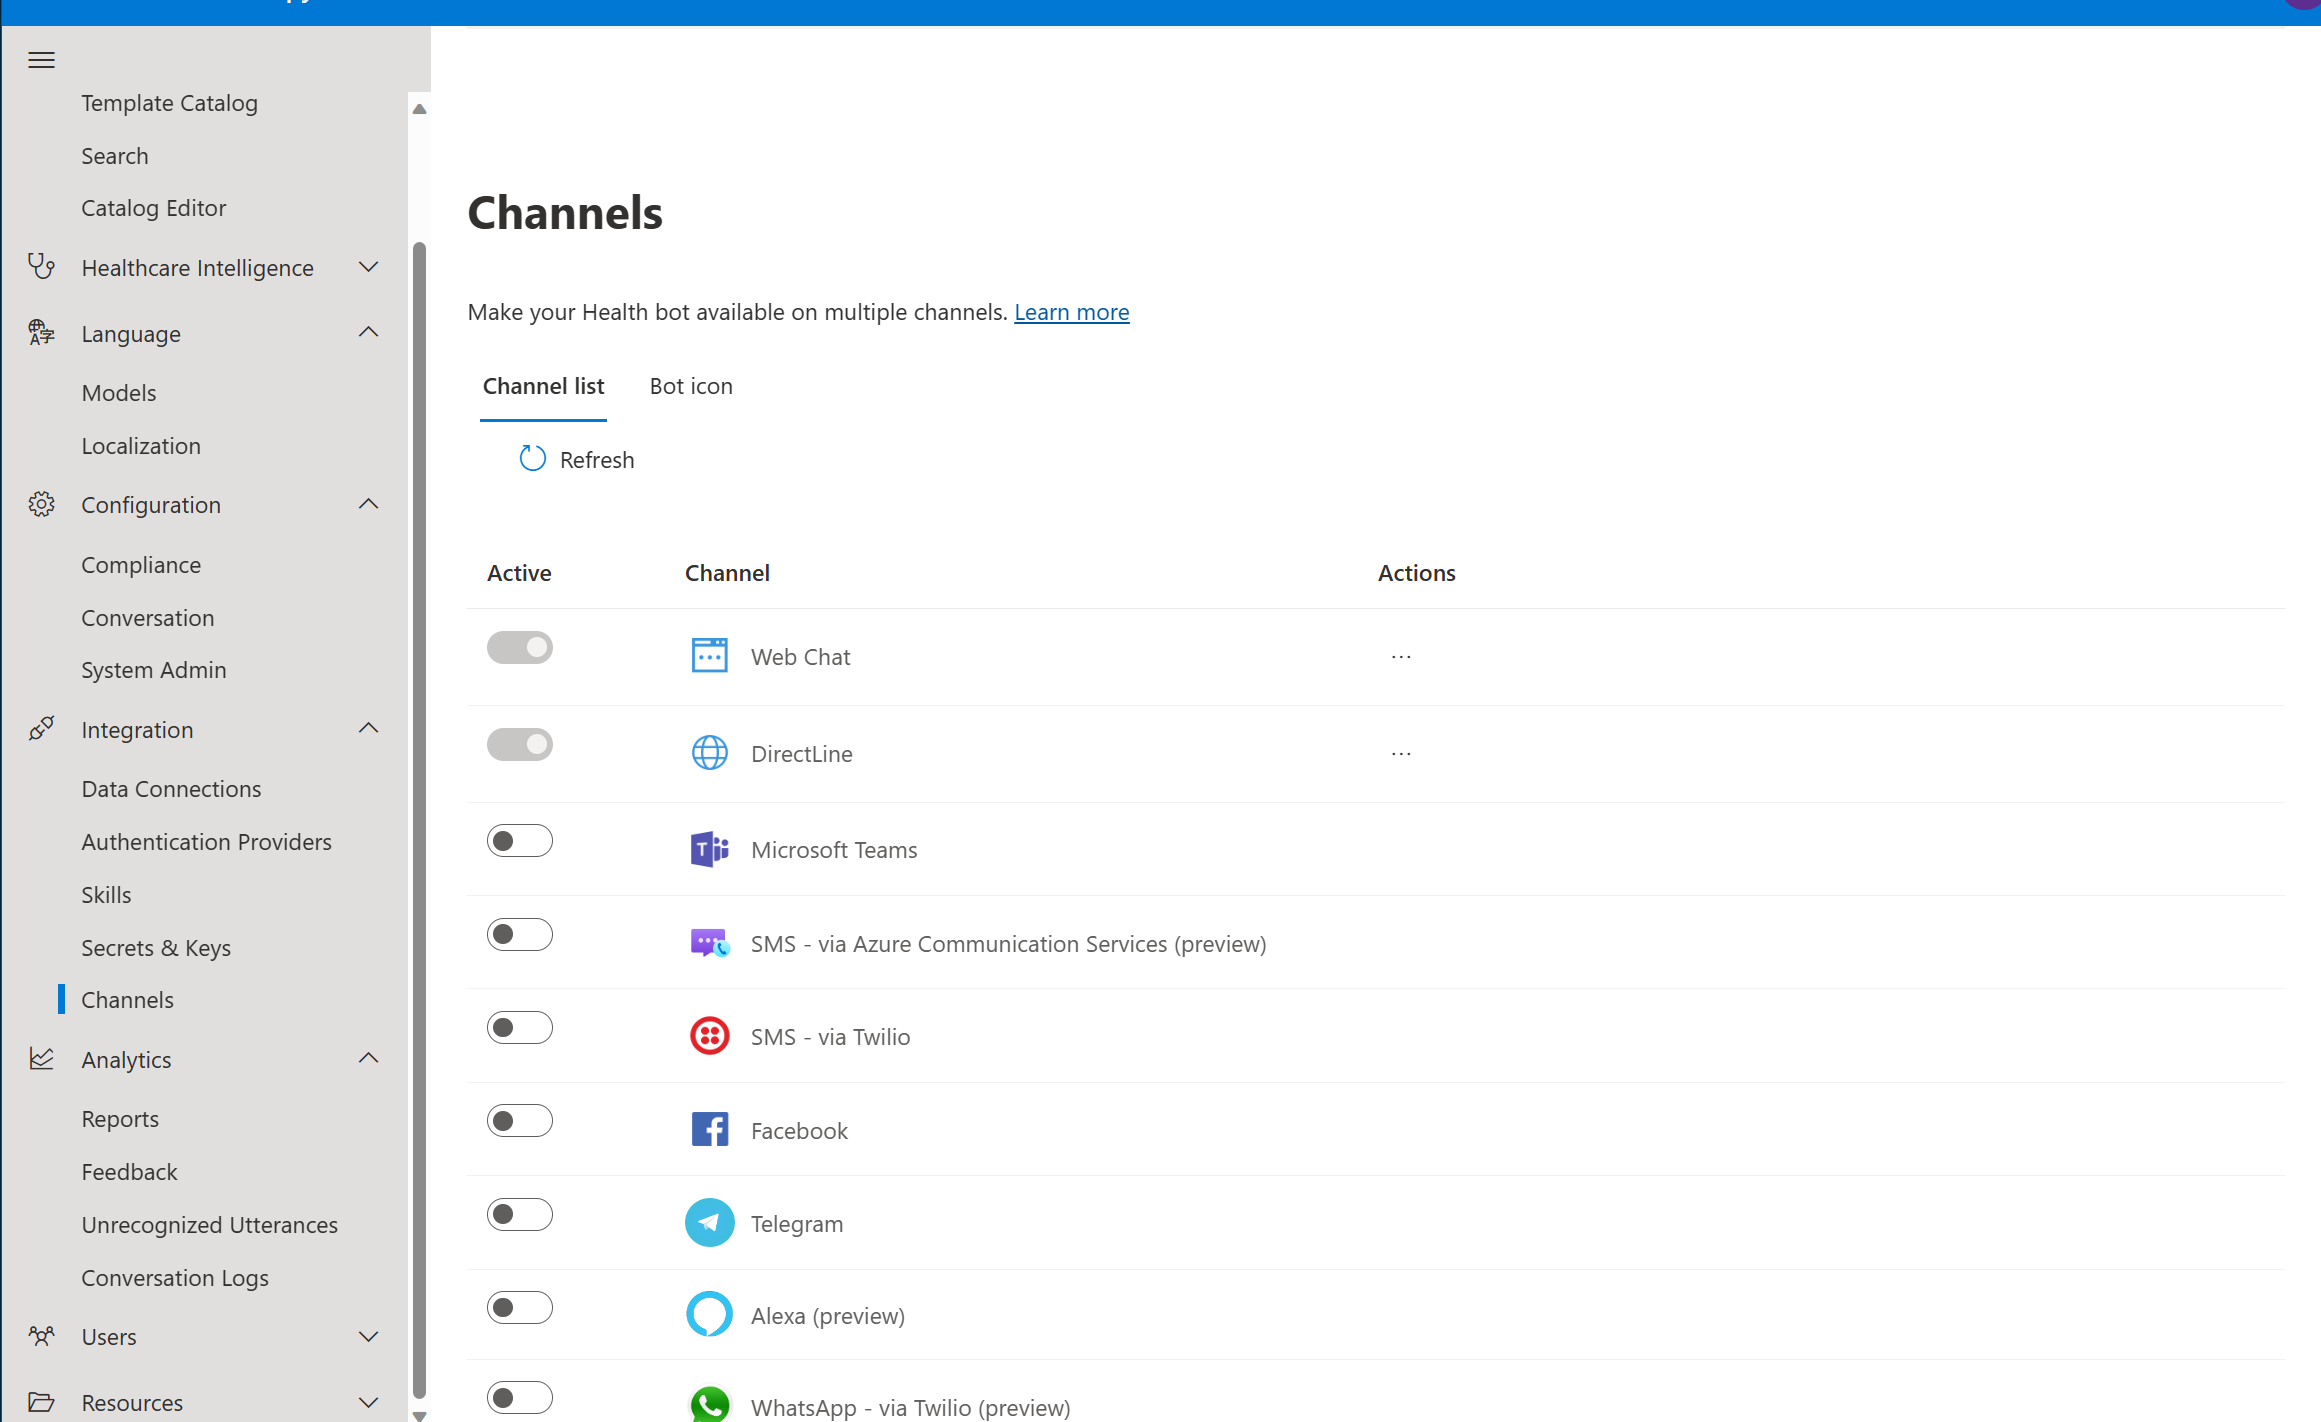Click the WhatsApp via Twilio icon
The image size is (2321, 1422).
(x=709, y=1404)
